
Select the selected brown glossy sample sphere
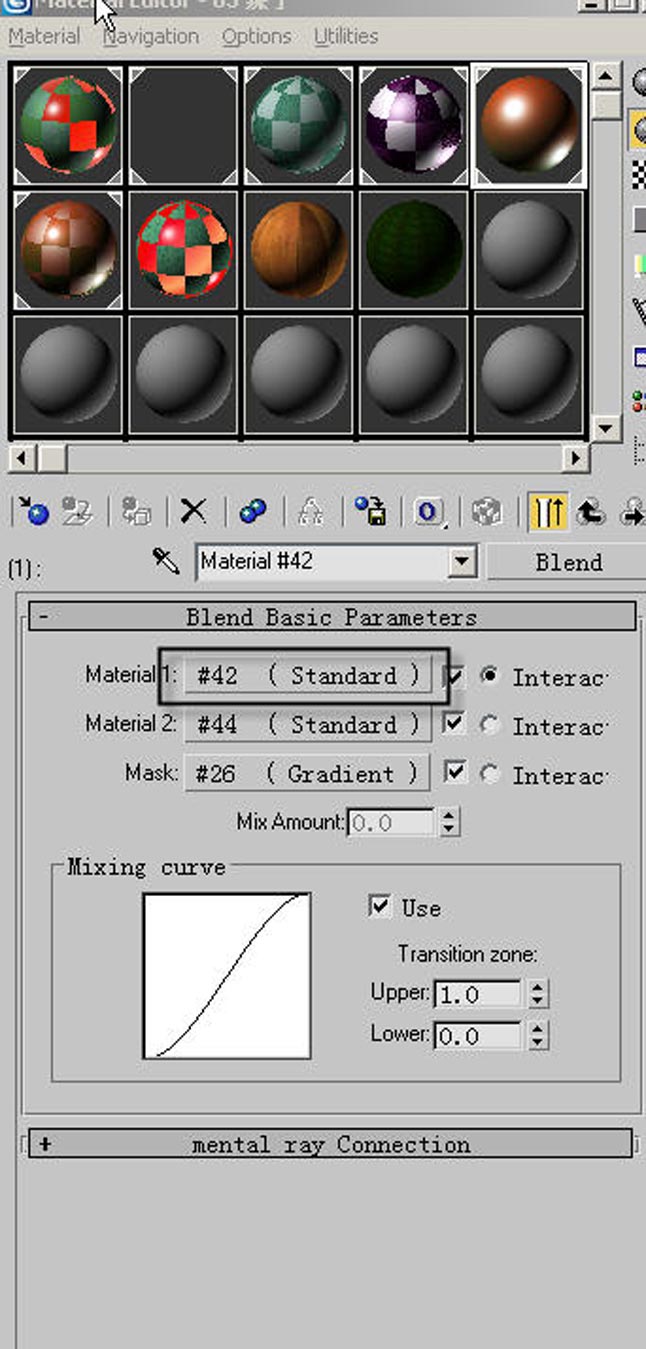[x=528, y=126]
